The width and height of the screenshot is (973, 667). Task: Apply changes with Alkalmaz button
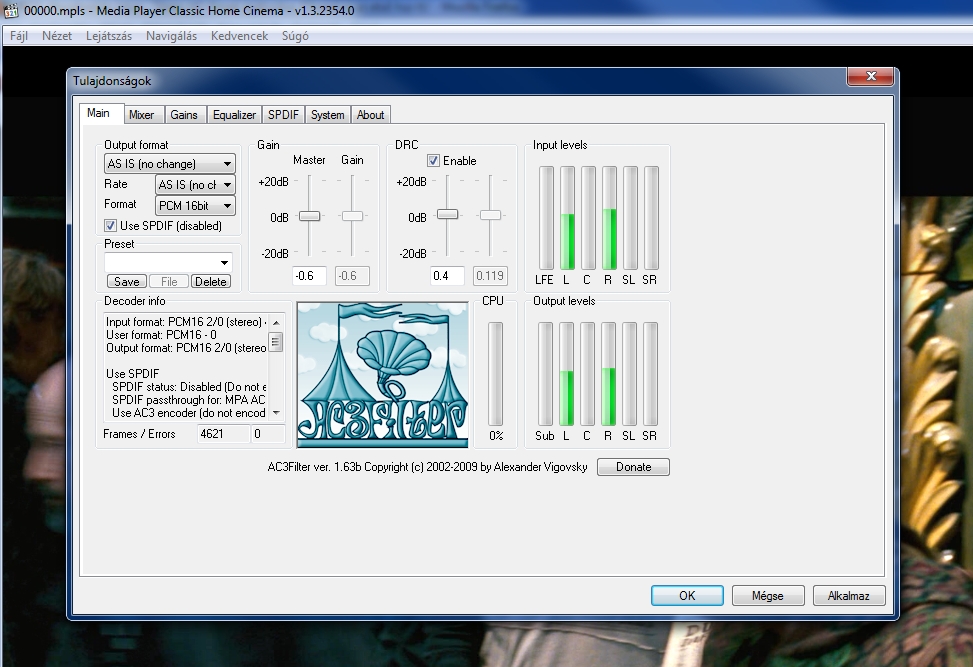pos(848,596)
